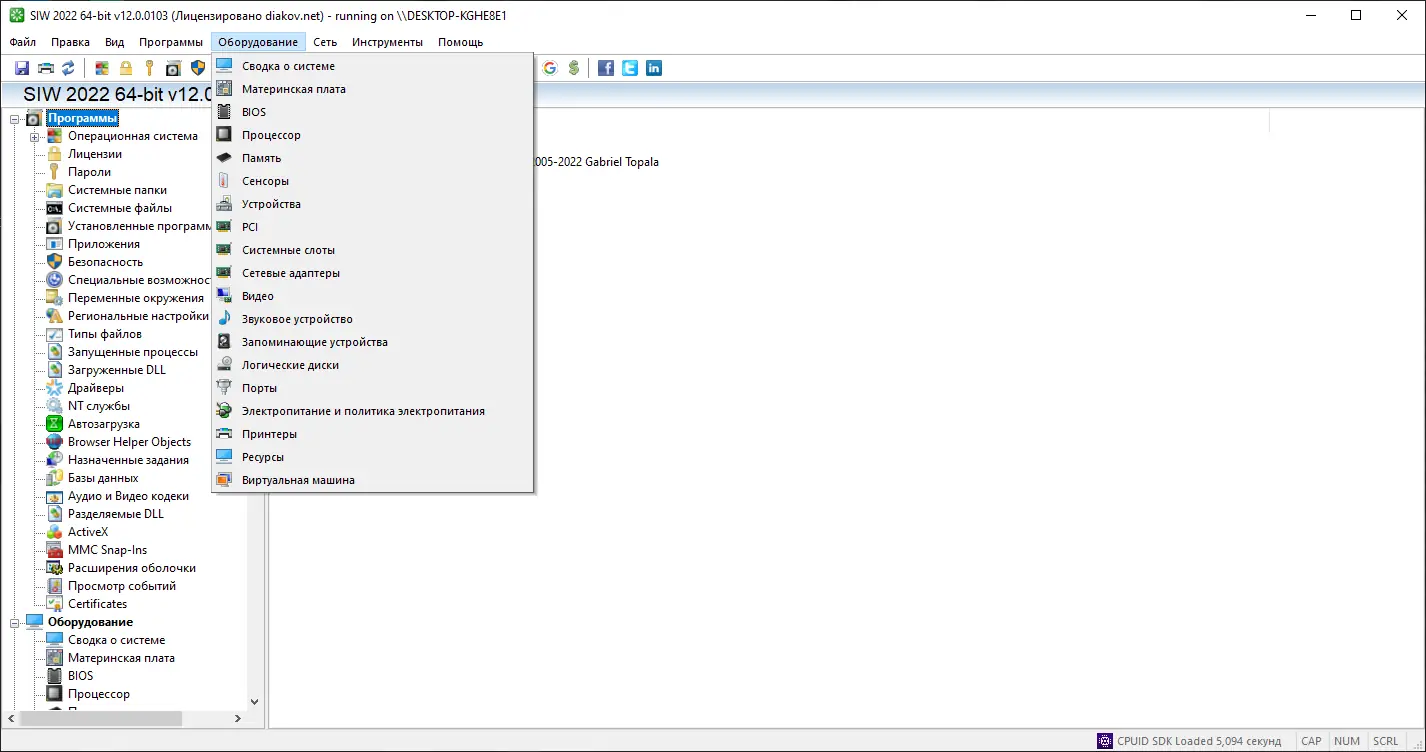The width and height of the screenshot is (1426, 752).
Task: Click the memory chip icon beside Память
Action: coord(224,158)
